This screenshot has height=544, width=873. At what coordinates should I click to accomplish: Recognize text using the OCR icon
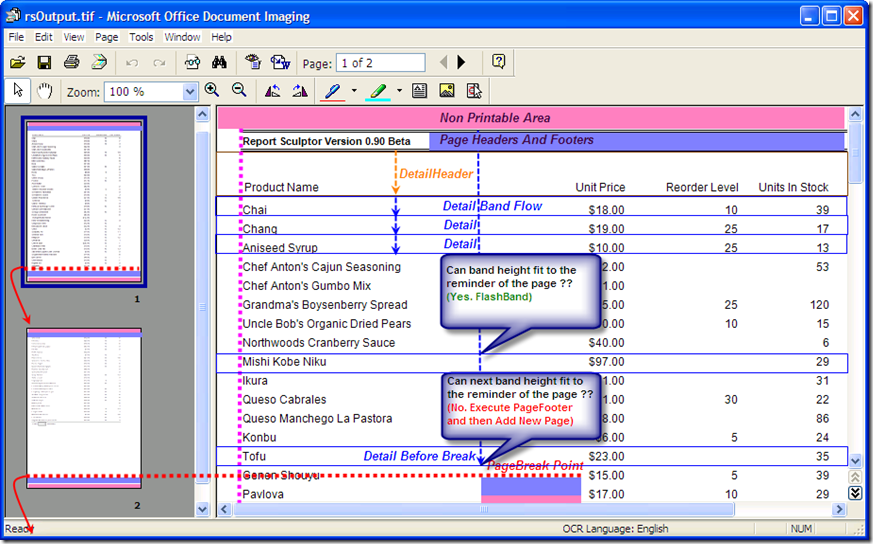click(193, 62)
